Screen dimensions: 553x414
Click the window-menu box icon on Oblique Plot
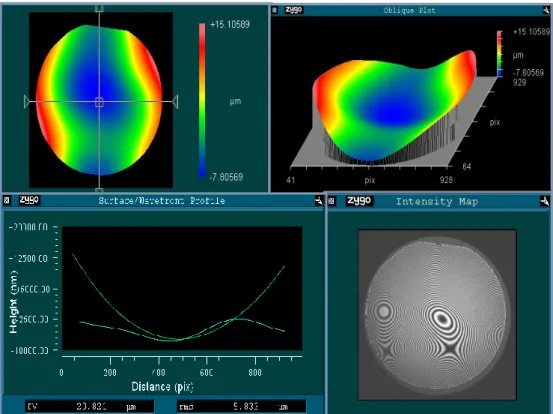(x=275, y=10)
